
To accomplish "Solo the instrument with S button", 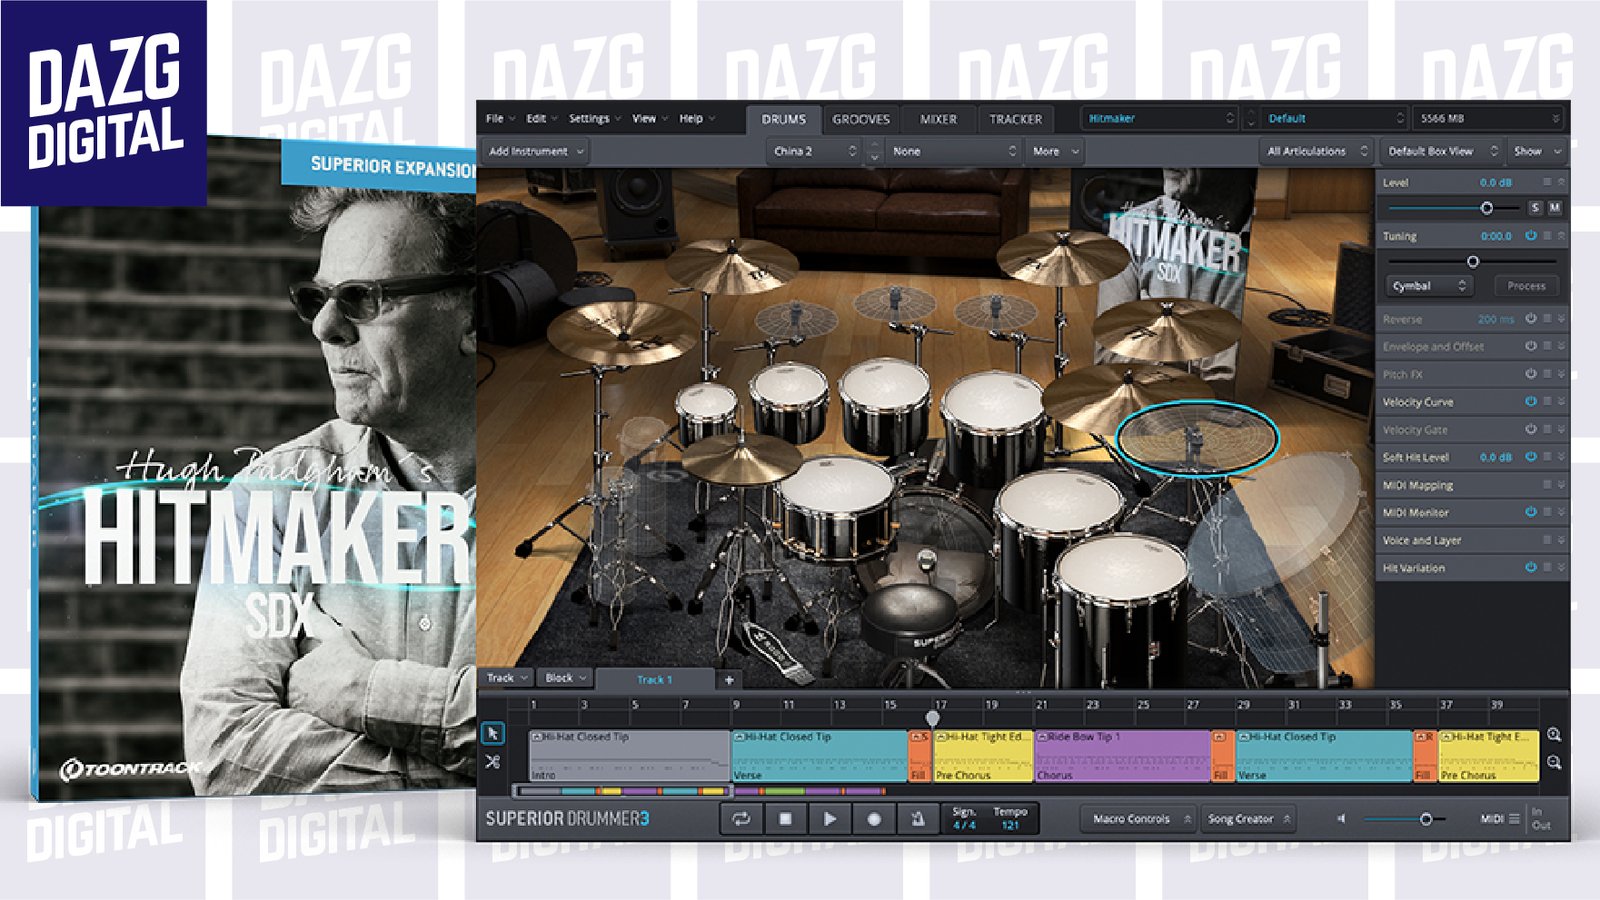I will click(1535, 208).
